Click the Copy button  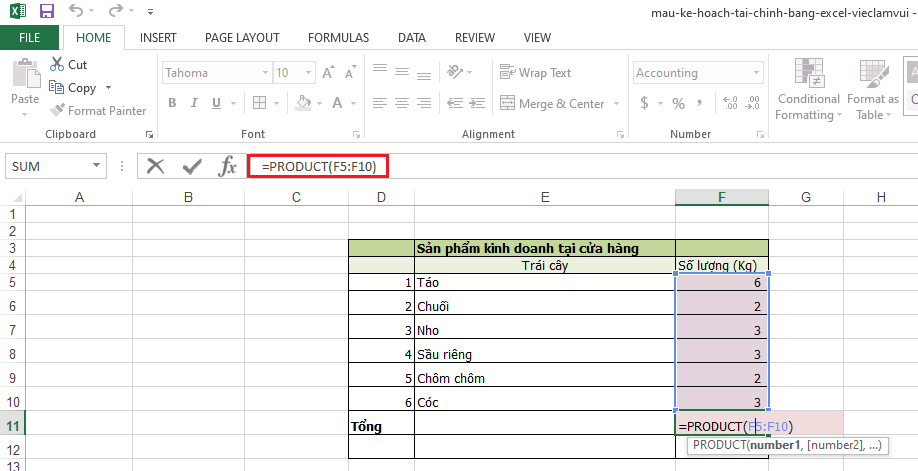click(x=73, y=88)
